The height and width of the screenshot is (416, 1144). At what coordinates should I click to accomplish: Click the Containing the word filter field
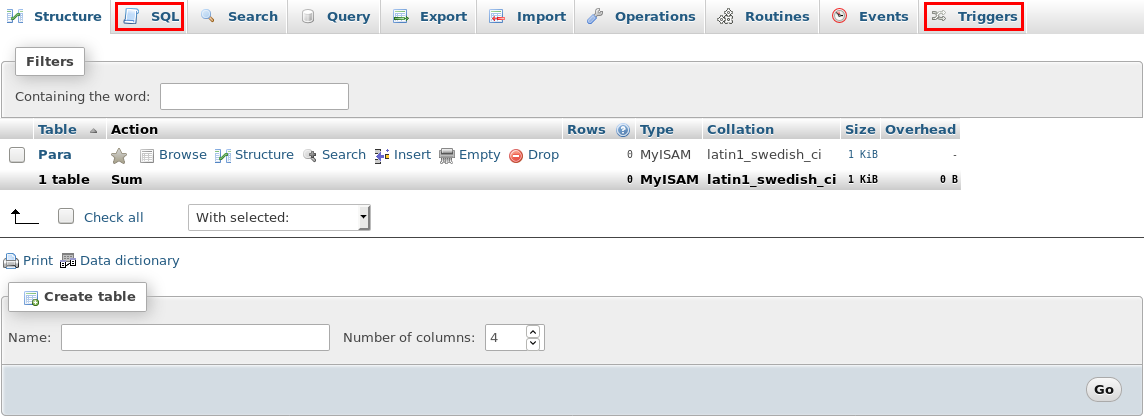[x=254, y=96]
